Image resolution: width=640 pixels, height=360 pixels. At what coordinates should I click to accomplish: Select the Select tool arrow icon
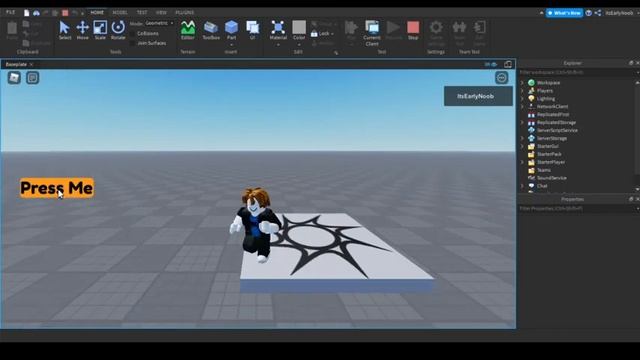coord(64,27)
